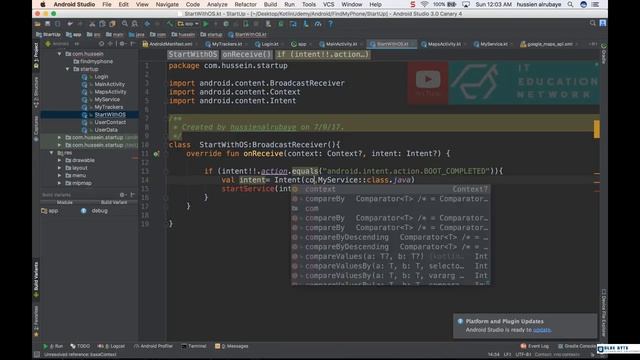Click the Replace toolbar icon
Screen dimensions: 640x360
[x=134, y=24]
